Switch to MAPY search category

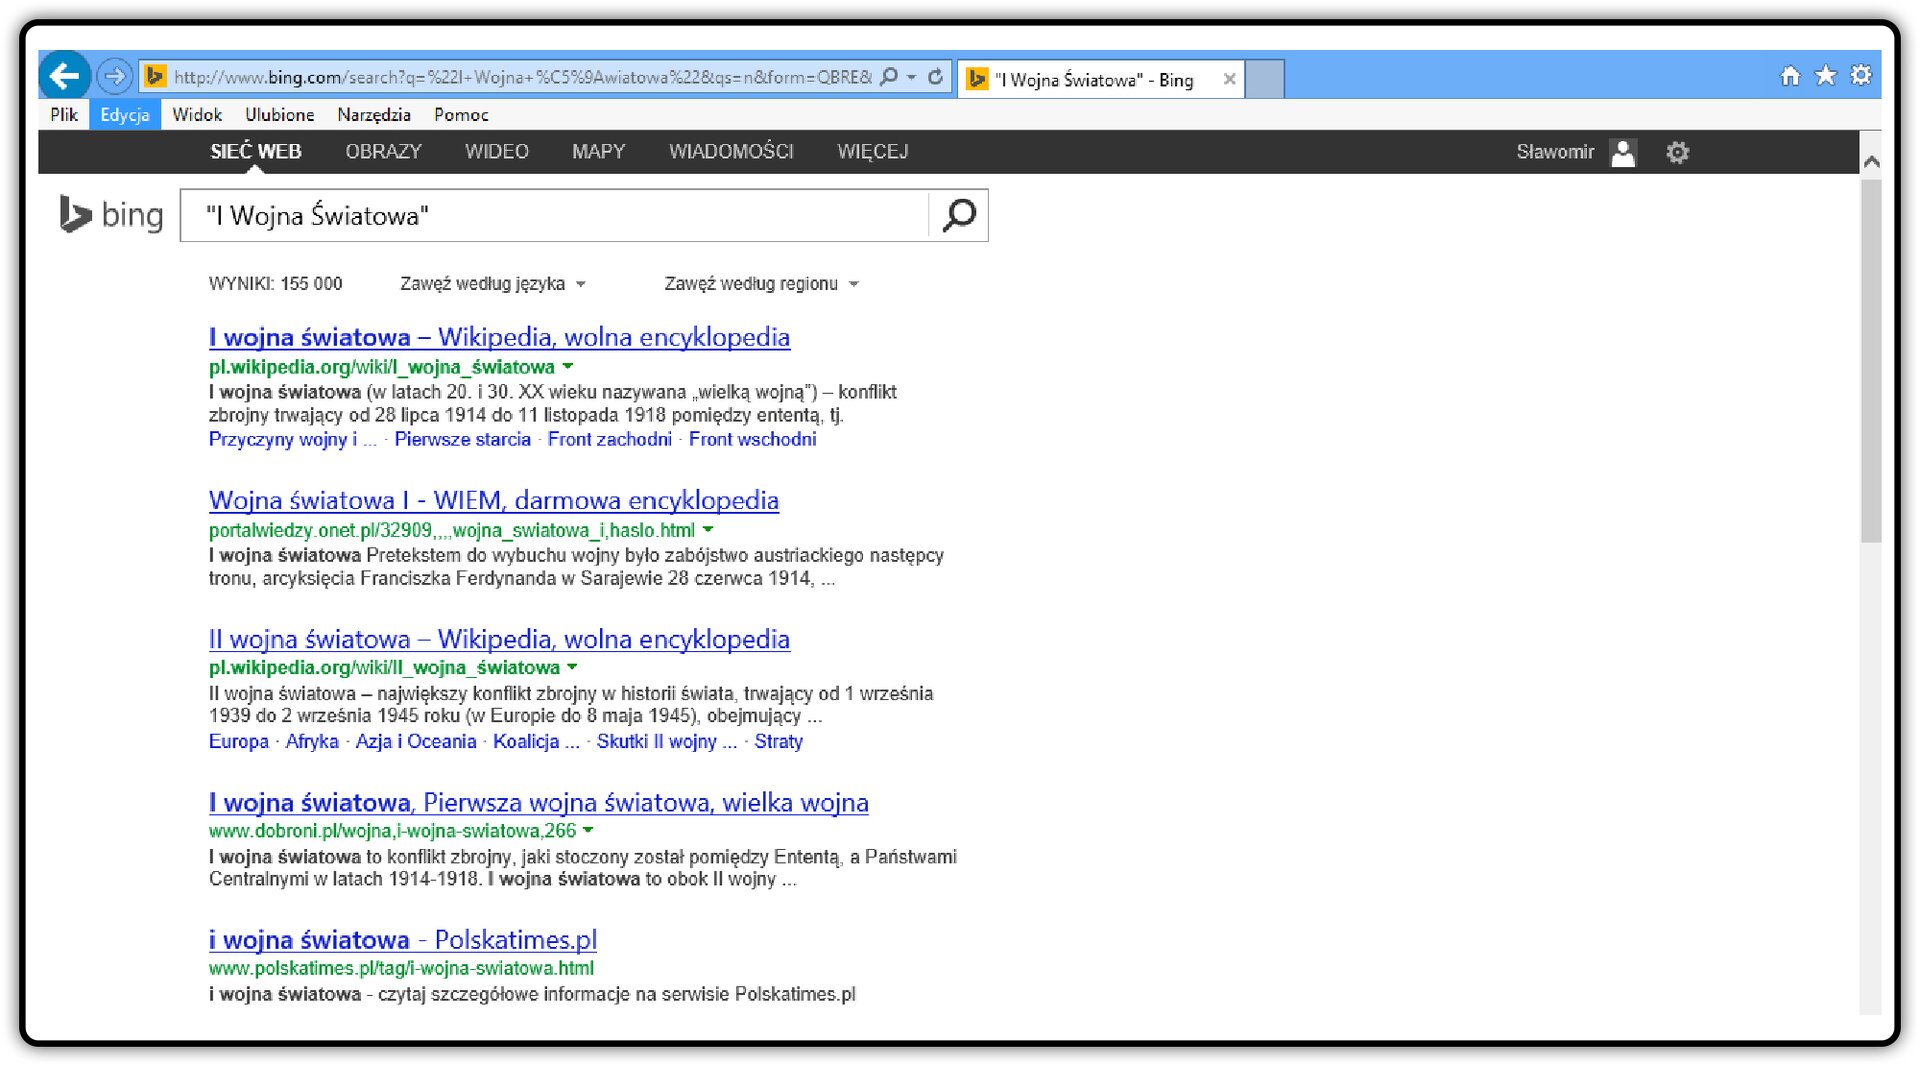click(598, 152)
